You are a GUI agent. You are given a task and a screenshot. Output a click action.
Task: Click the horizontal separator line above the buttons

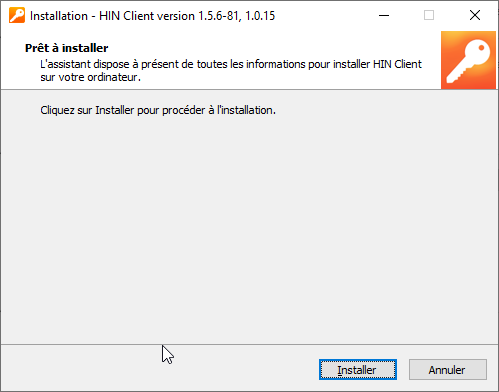click(249, 344)
